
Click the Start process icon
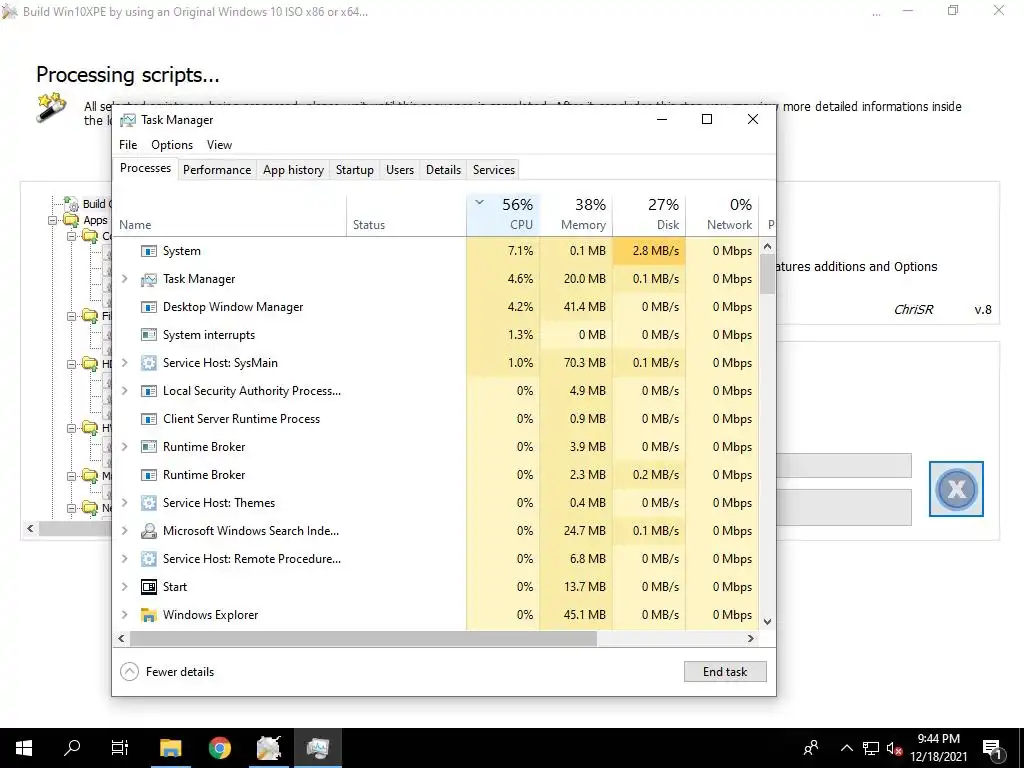[x=149, y=587]
